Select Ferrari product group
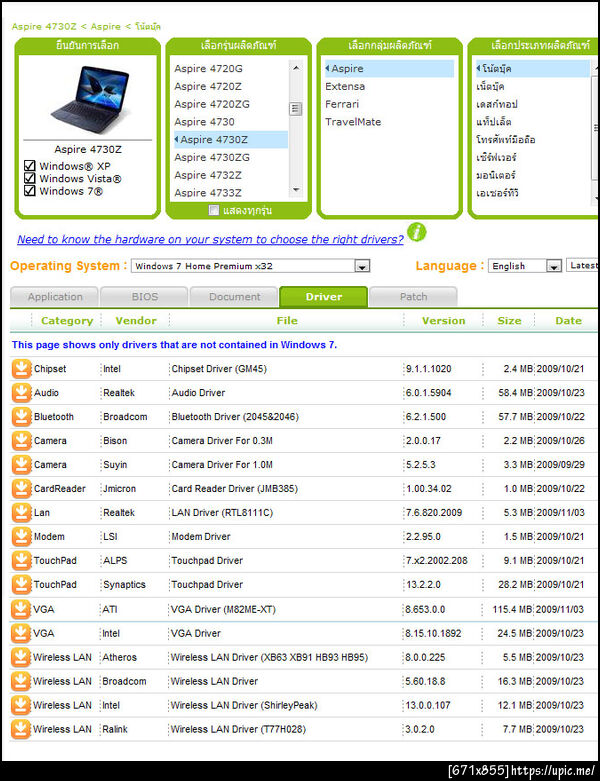The image size is (600, 781). (342, 104)
